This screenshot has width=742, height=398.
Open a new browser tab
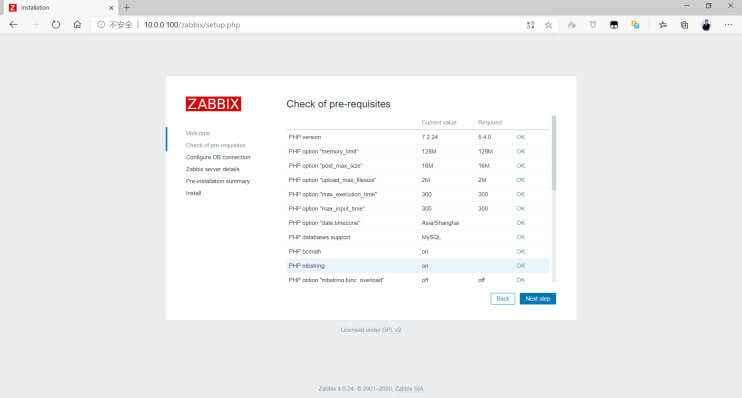click(x=126, y=8)
